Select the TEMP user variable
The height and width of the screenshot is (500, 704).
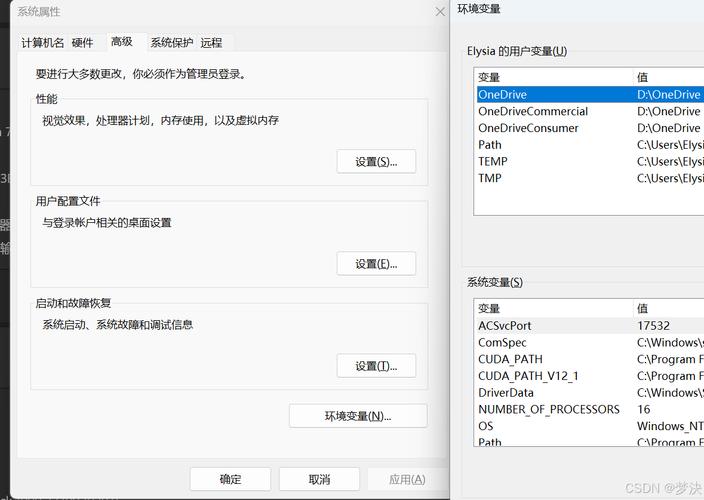pos(590,161)
